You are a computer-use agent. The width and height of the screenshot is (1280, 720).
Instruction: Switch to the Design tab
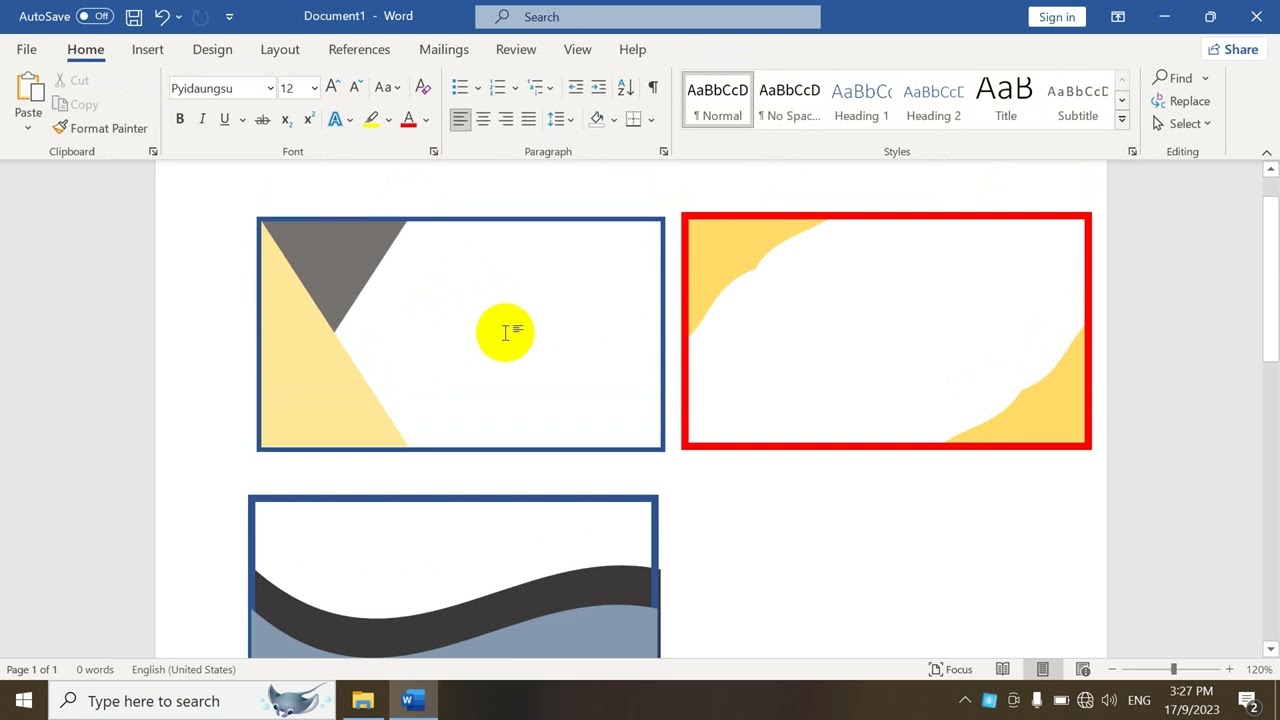212,49
